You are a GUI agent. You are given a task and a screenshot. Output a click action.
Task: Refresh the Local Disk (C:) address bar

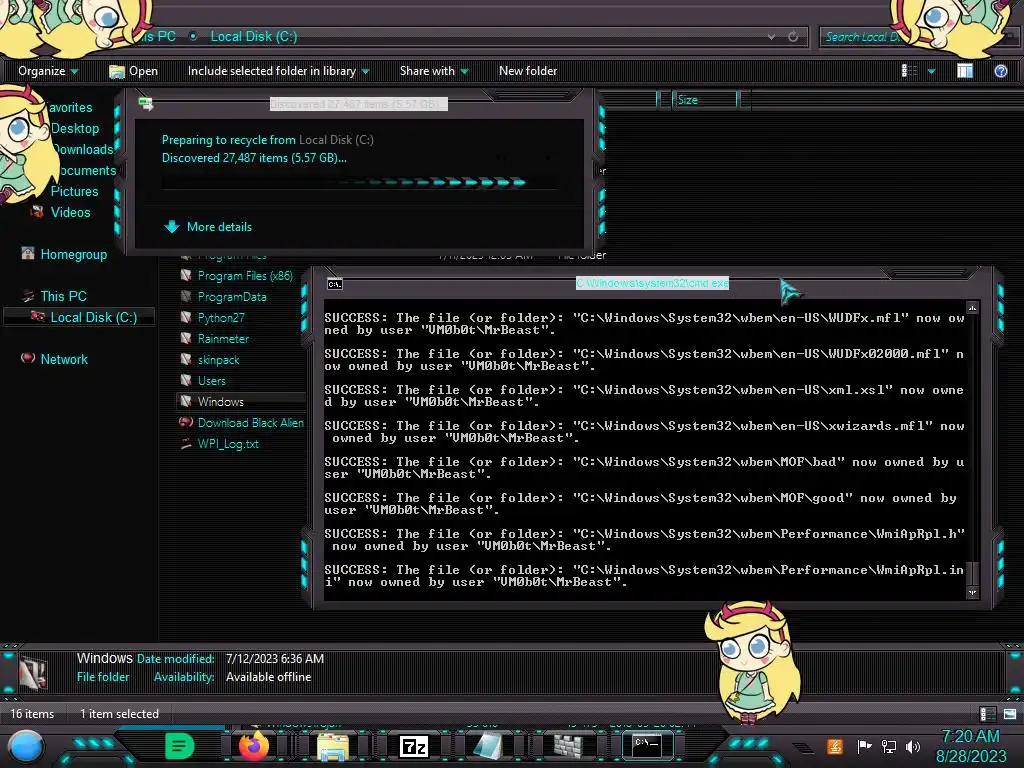coord(793,37)
